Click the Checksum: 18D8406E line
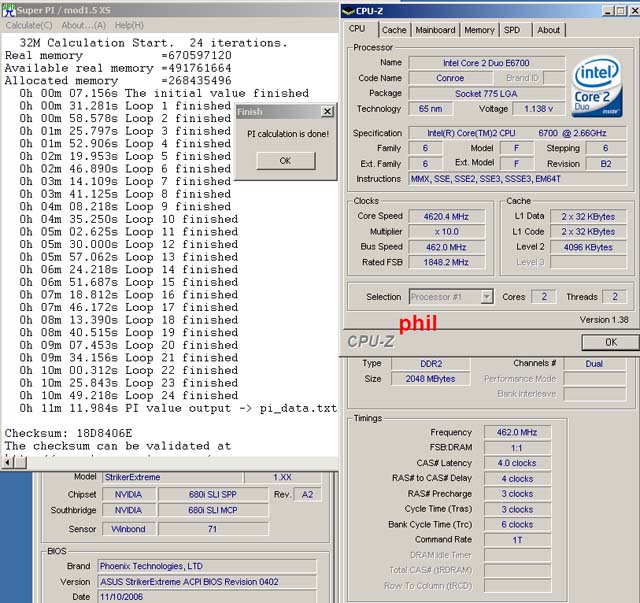640x603 pixels. (69, 433)
